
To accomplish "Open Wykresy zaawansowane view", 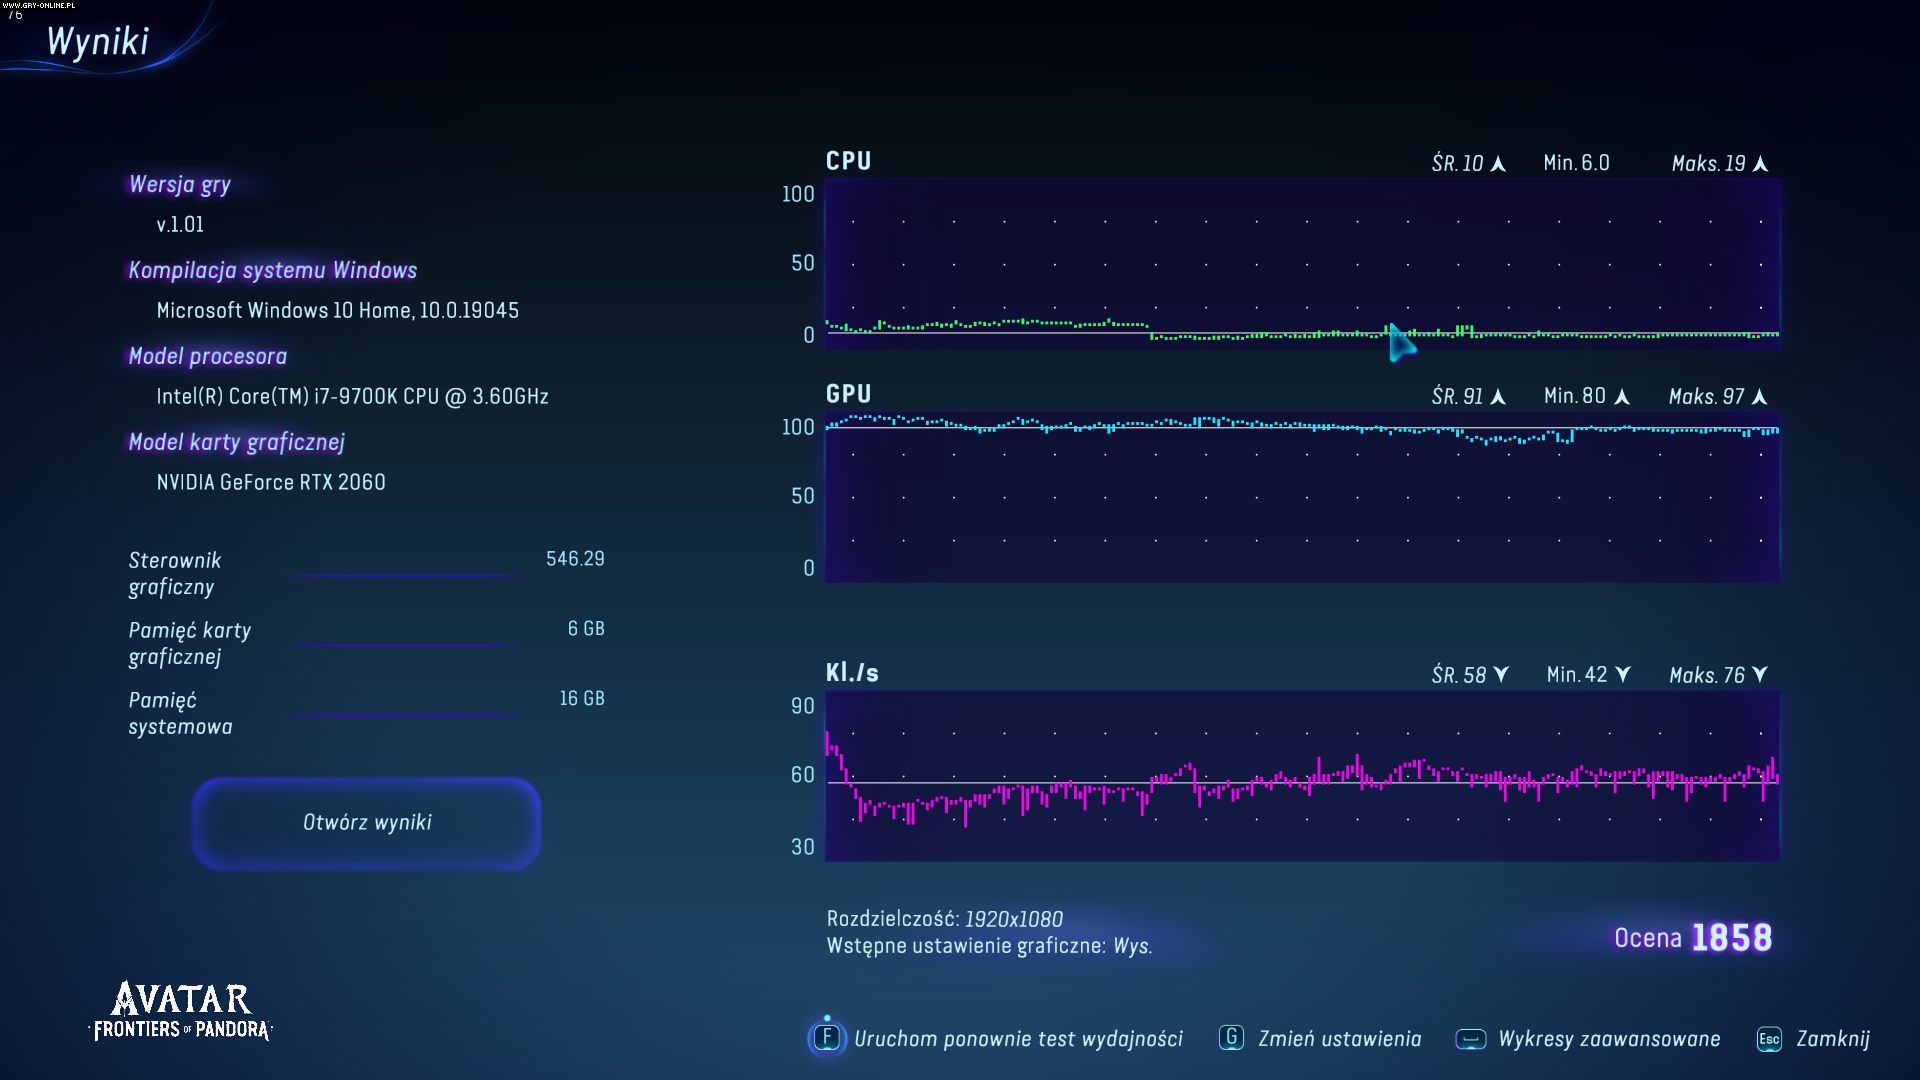I will pos(1608,1039).
